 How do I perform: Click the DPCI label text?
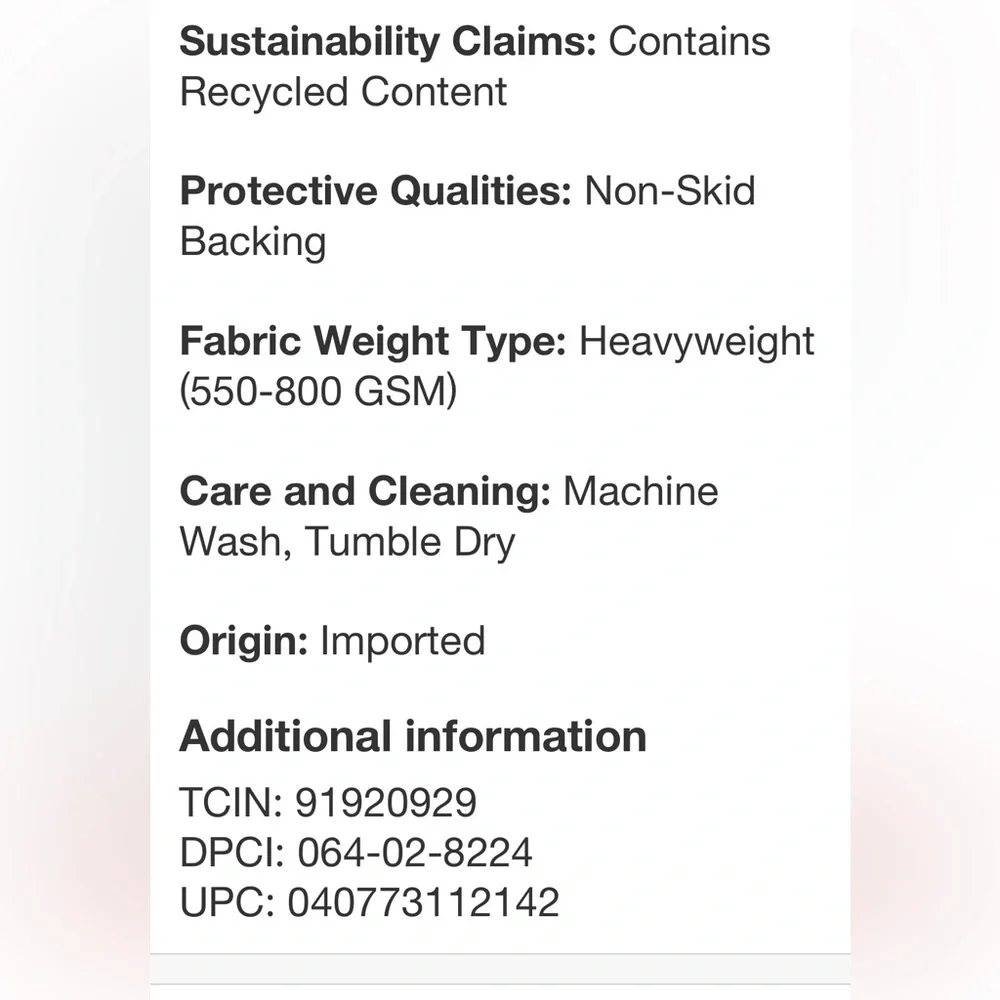click(x=232, y=852)
